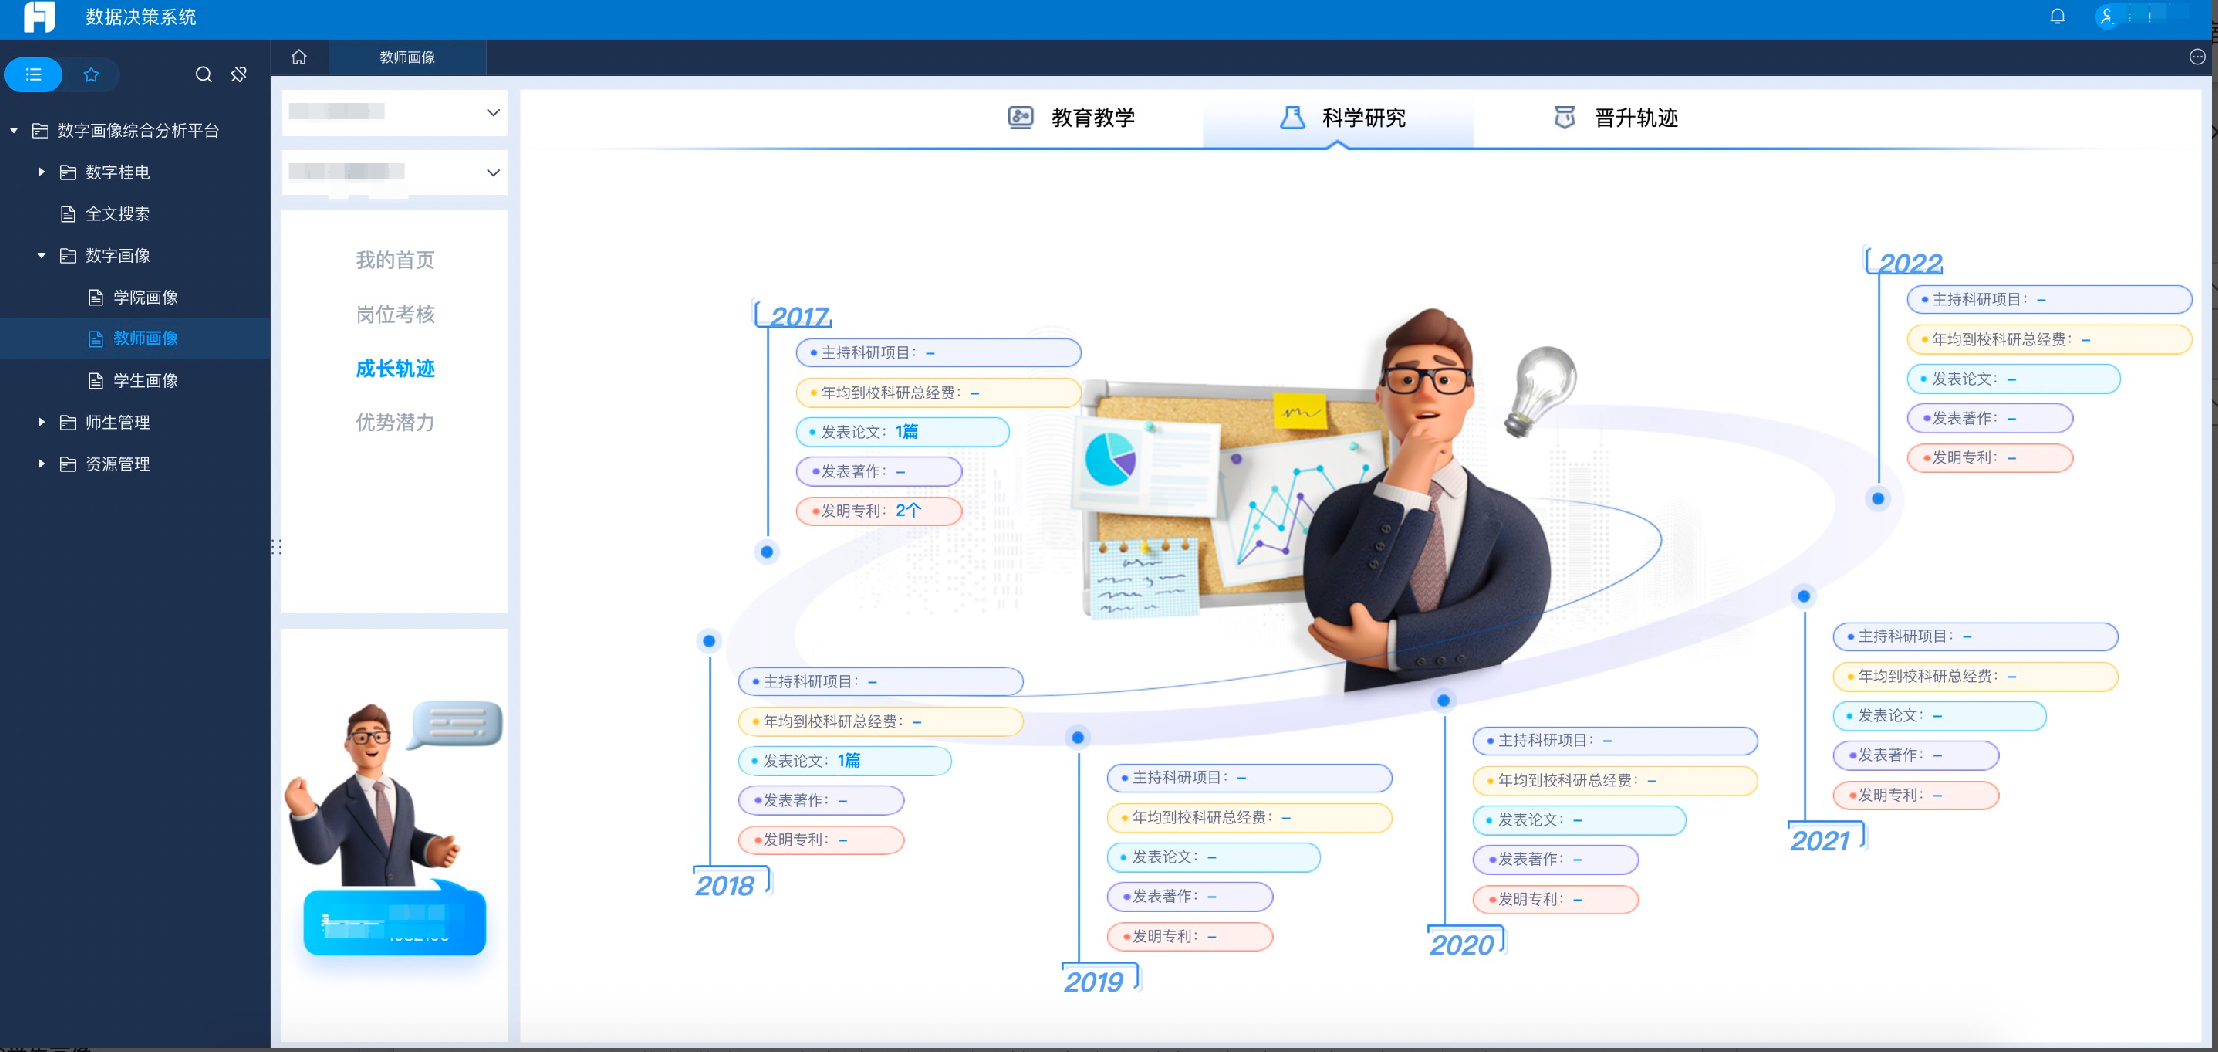The image size is (2218, 1052).
Task: Click the folder icon beside 资源管理
Action: (68, 464)
